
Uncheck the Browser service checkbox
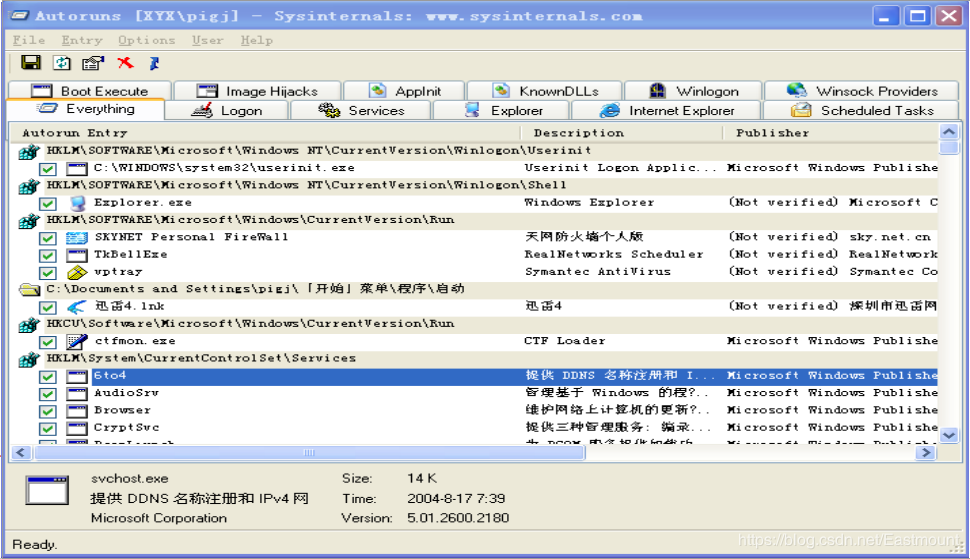pos(48,411)
